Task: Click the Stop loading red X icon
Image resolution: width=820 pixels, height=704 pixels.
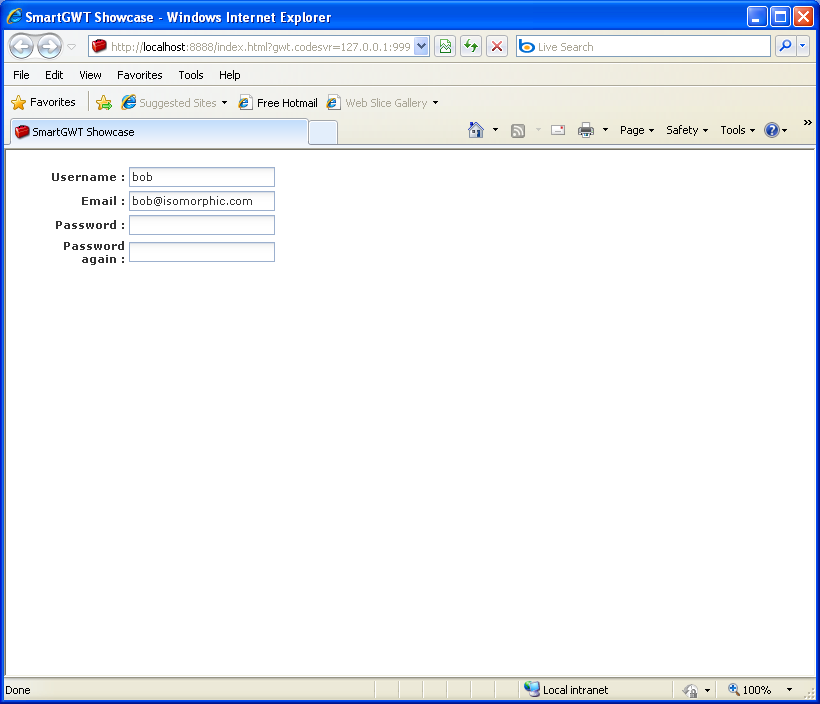Action: [497, 47]
